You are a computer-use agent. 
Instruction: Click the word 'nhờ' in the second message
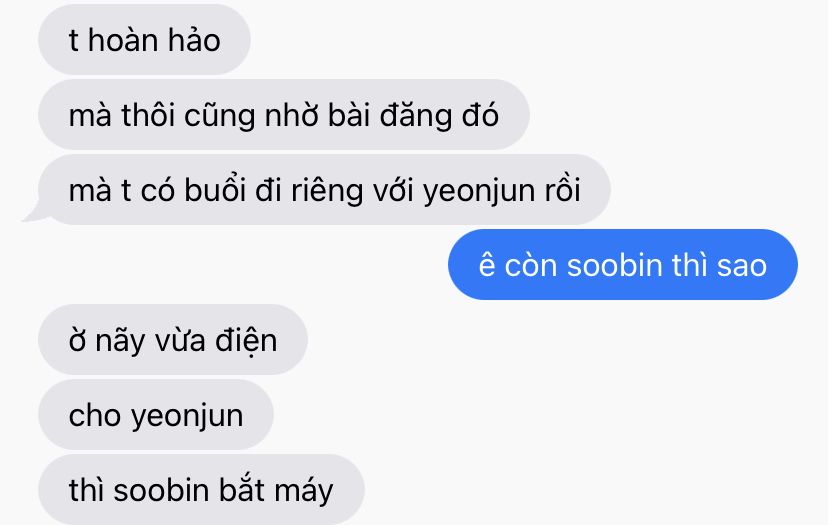coord(291,115)
